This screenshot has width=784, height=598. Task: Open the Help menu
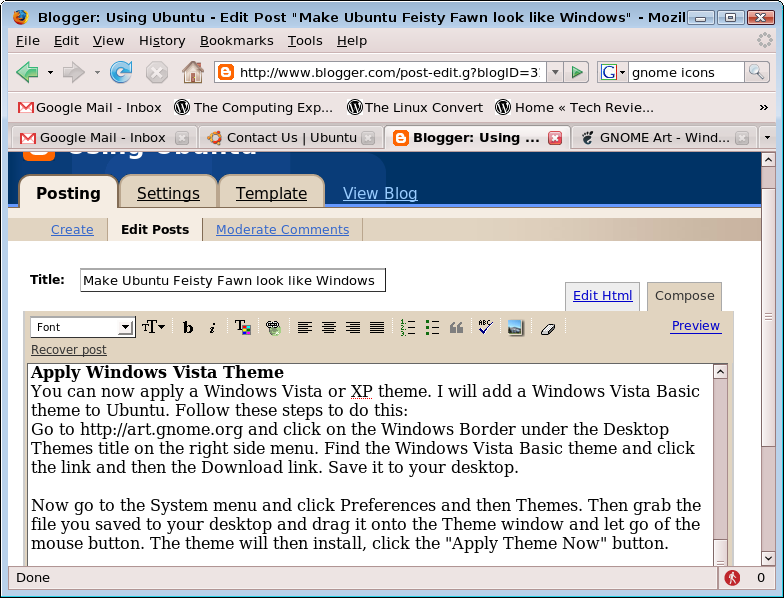tap(352, 40)
